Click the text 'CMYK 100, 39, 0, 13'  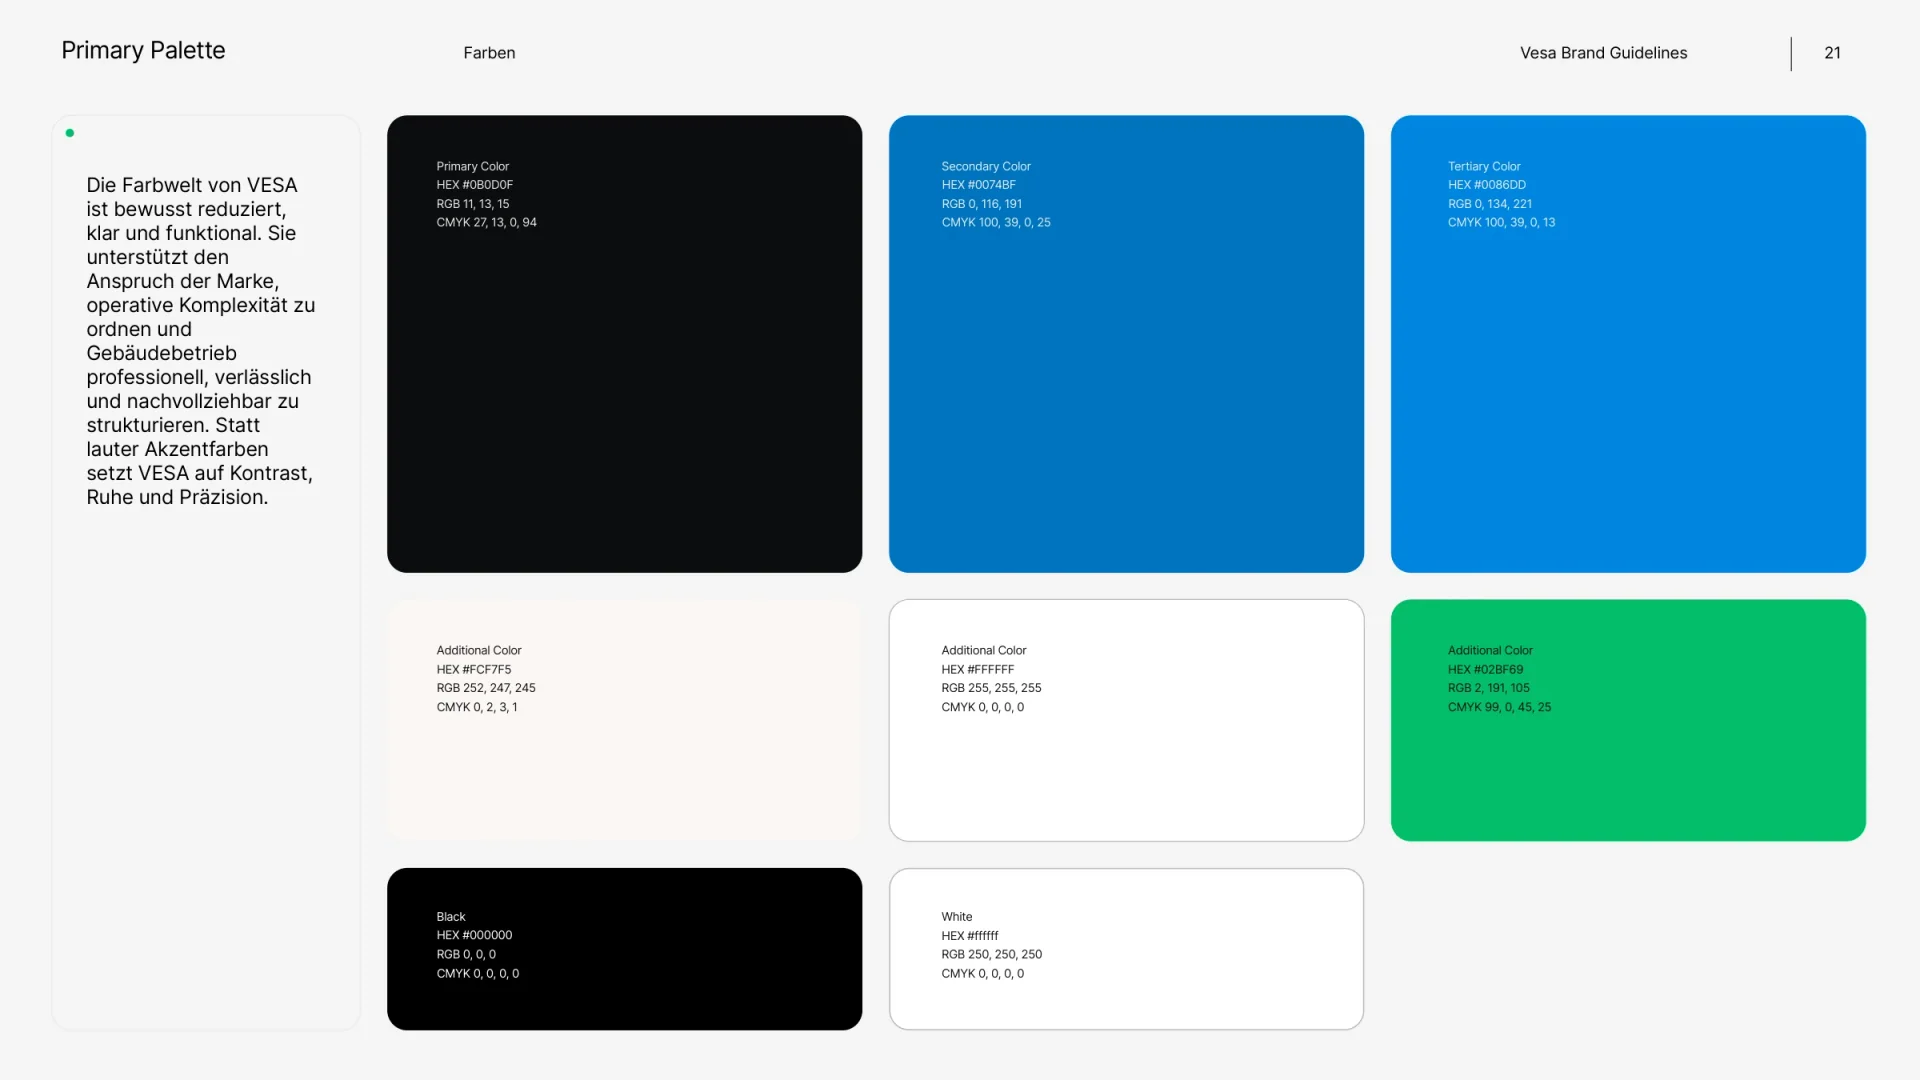point(1501,223)
